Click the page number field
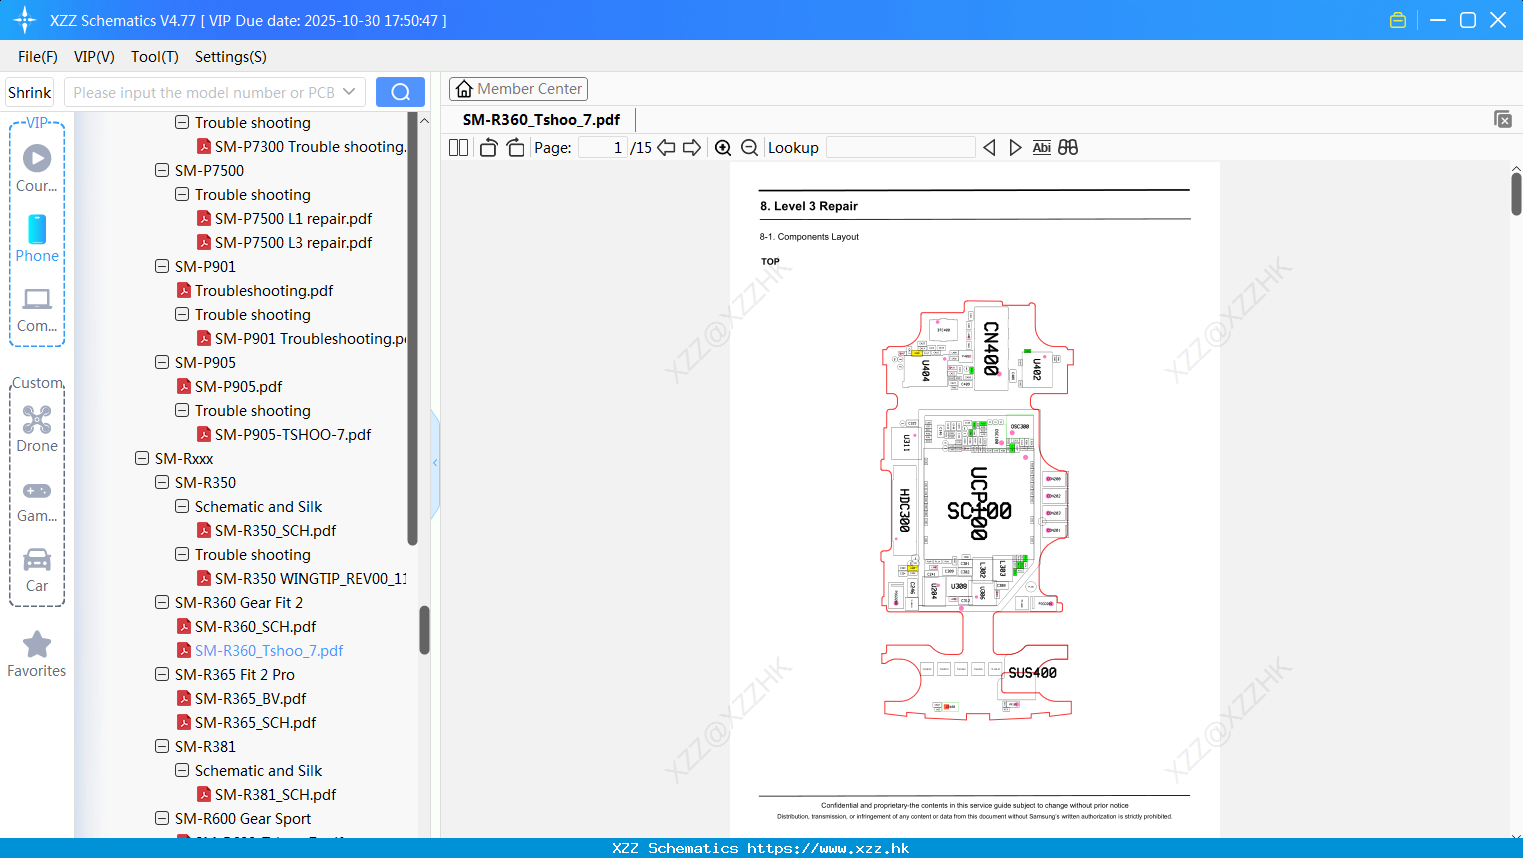The image size is (1523, 858). 603,147
